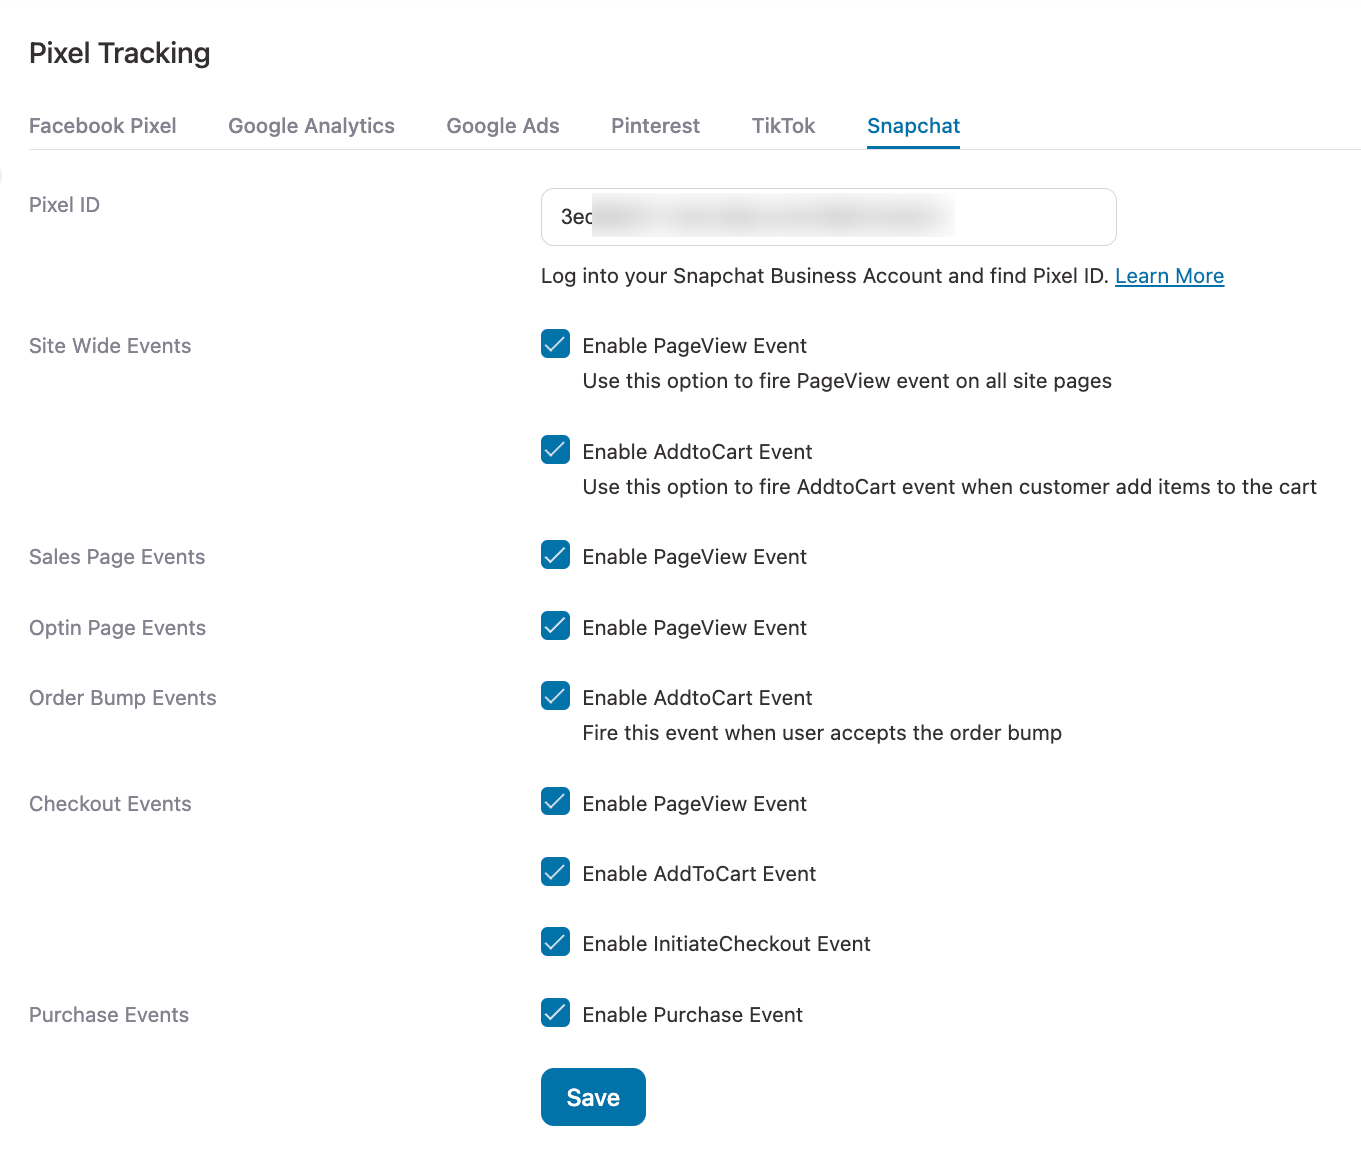This screenshot has width=1361, height=1155.
Task: Toggle Sales Page Enable PageView Event checkbox
Action: click(x=555, y=555)
